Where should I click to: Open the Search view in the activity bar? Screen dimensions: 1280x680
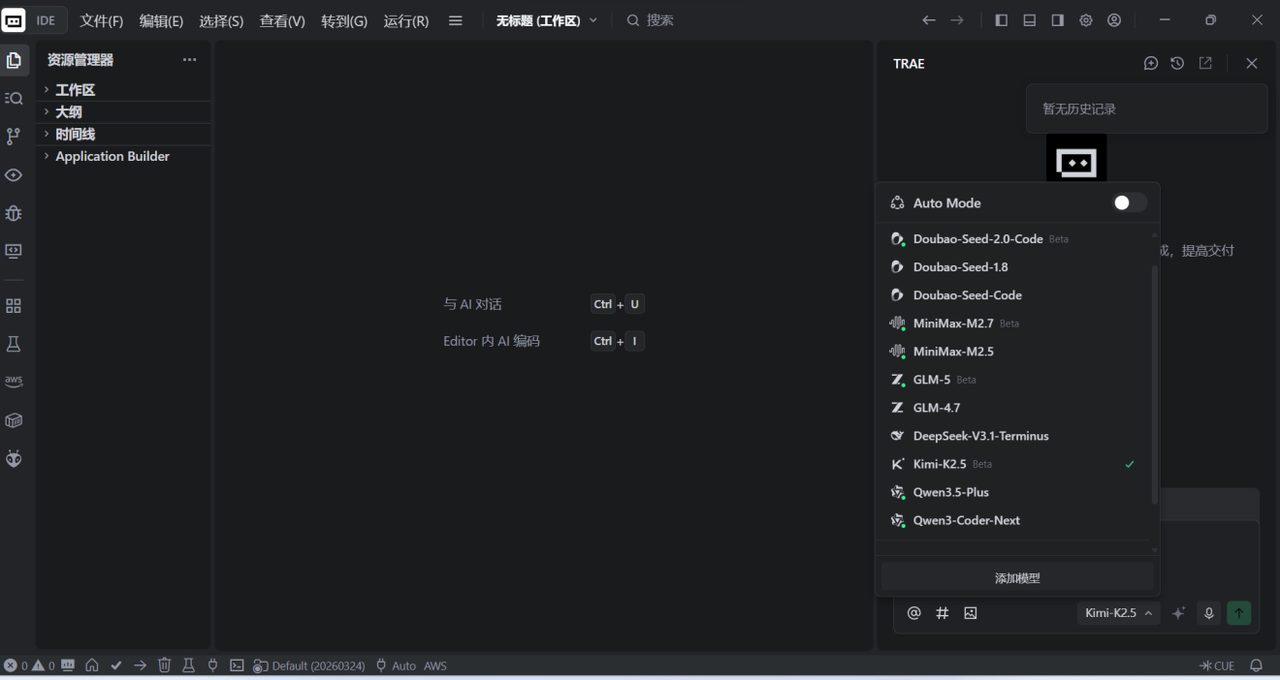14,98
